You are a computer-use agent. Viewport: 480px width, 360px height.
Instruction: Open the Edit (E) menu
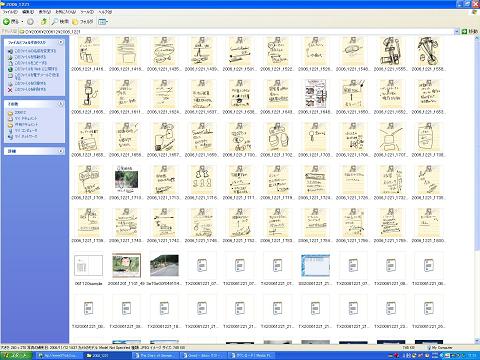tap(28, 12)
